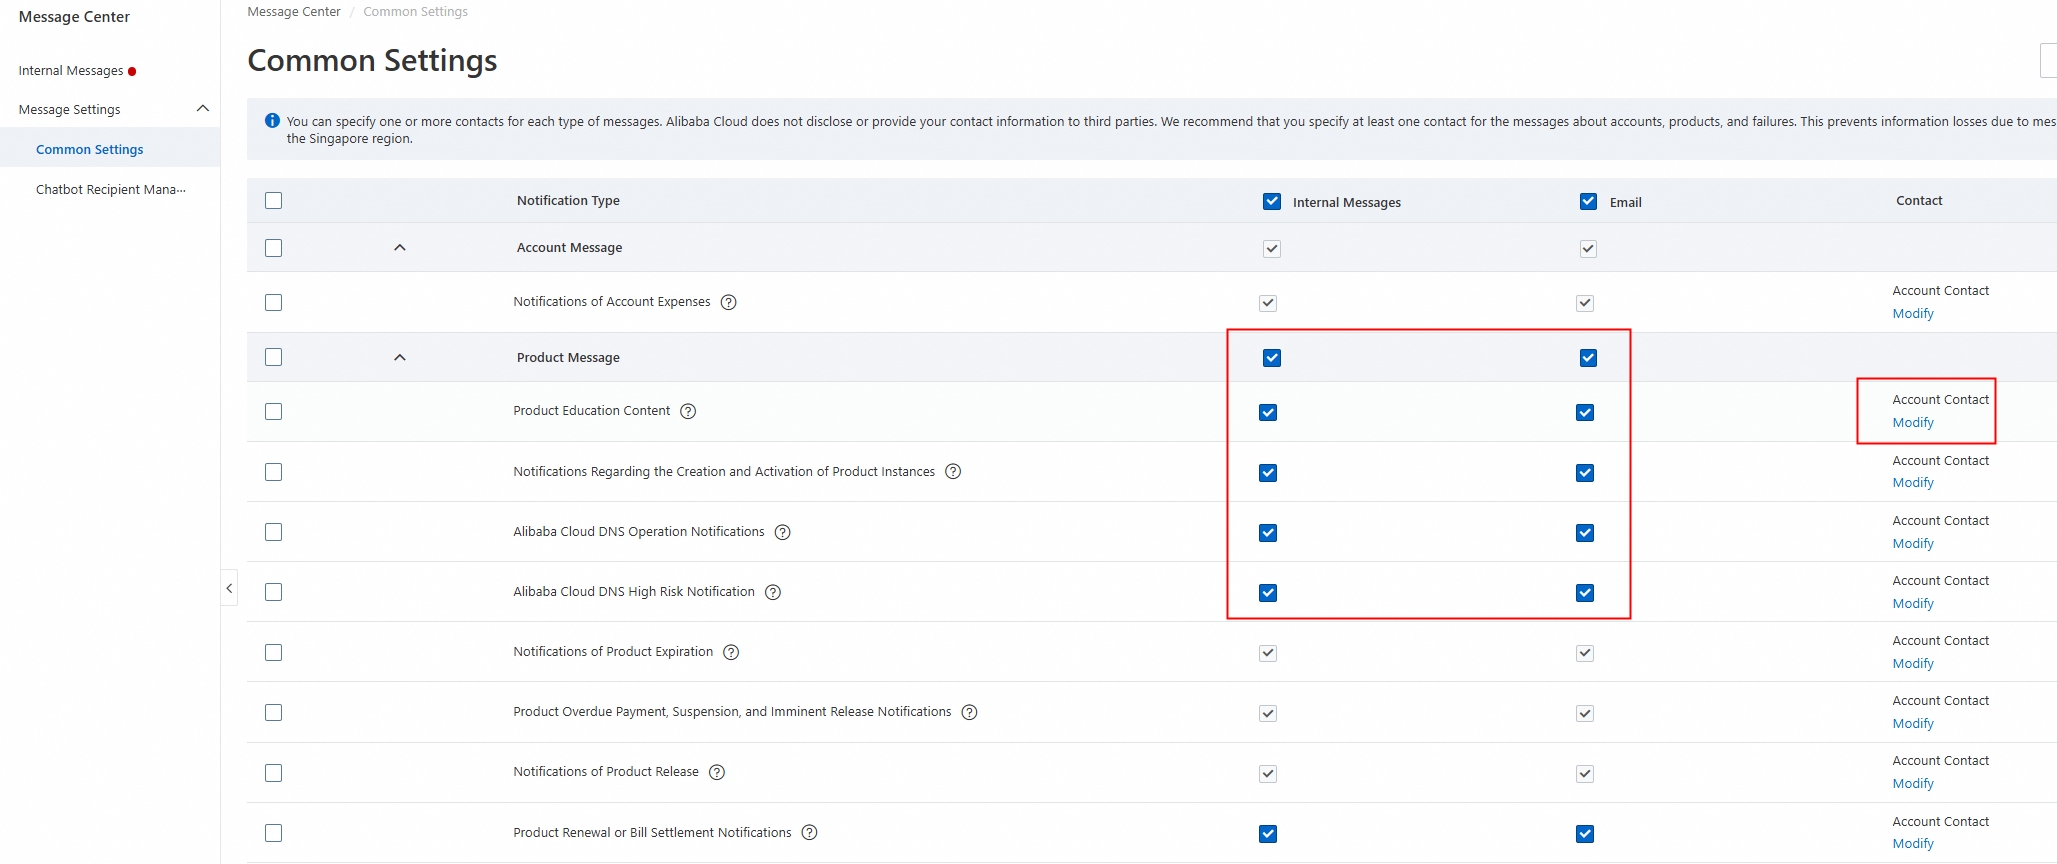This screenshot has width=2057, height=864.
Task: Click Email checkbox for Product Overdue Payment row
Action: click(x=1585, y=713)
